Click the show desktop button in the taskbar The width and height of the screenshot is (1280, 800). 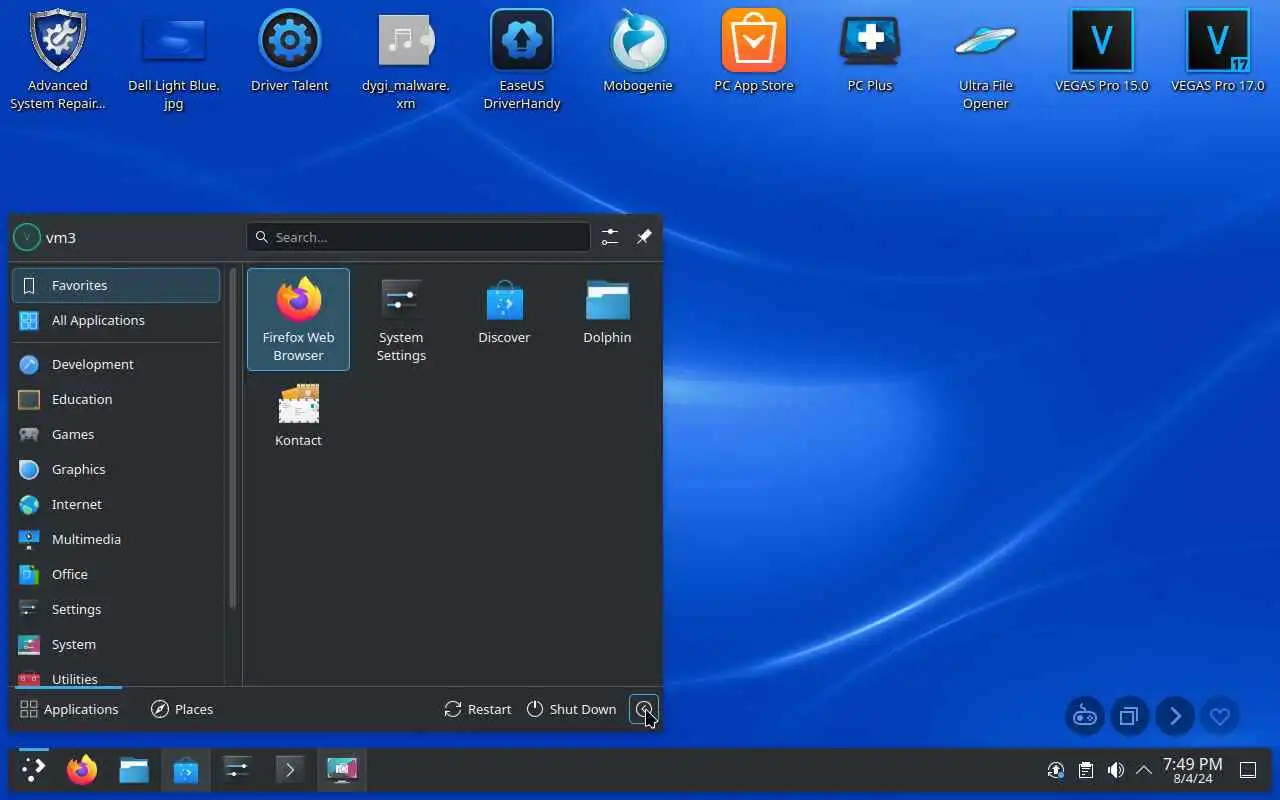pyautogui.click(x=1248, y=770)
